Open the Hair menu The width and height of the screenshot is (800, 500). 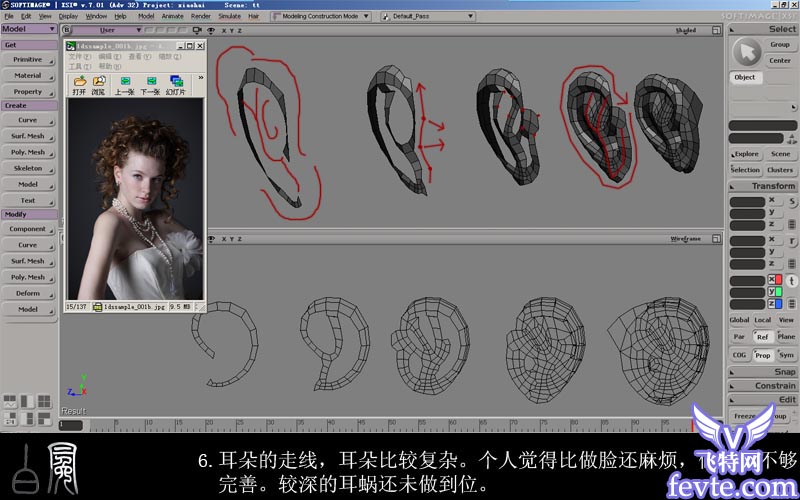254,16
